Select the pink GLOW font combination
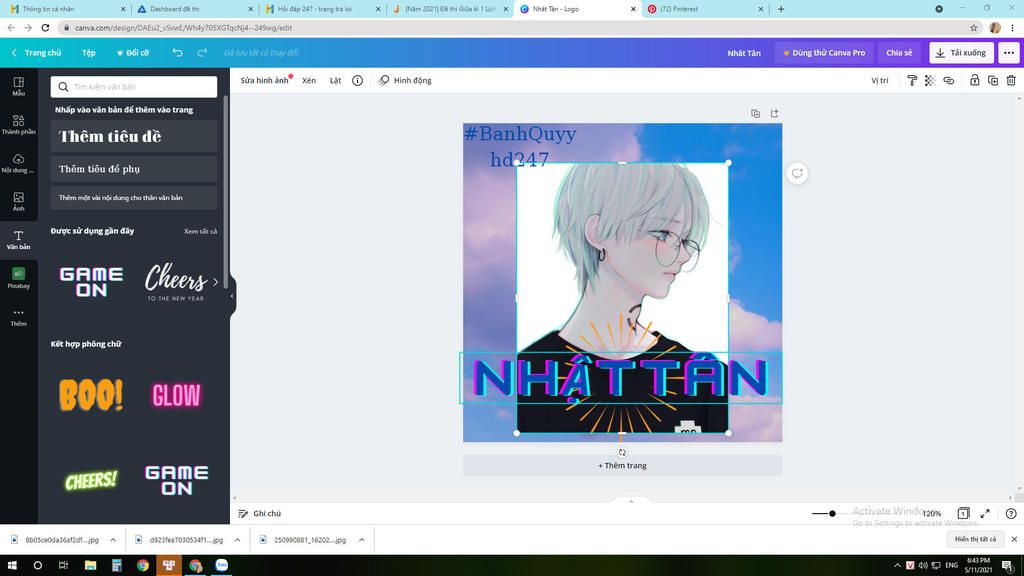 coord(176,394)
